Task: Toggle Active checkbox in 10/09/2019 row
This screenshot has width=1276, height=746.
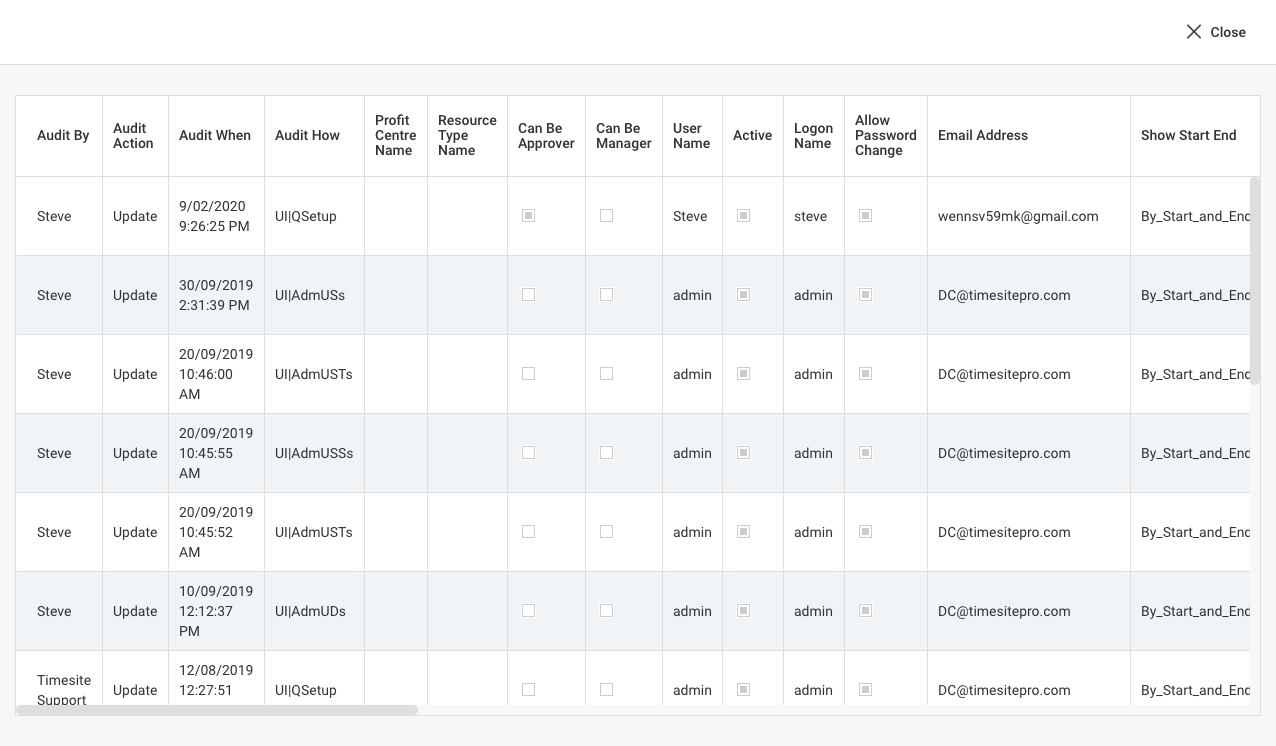Action: click(743, 611)
